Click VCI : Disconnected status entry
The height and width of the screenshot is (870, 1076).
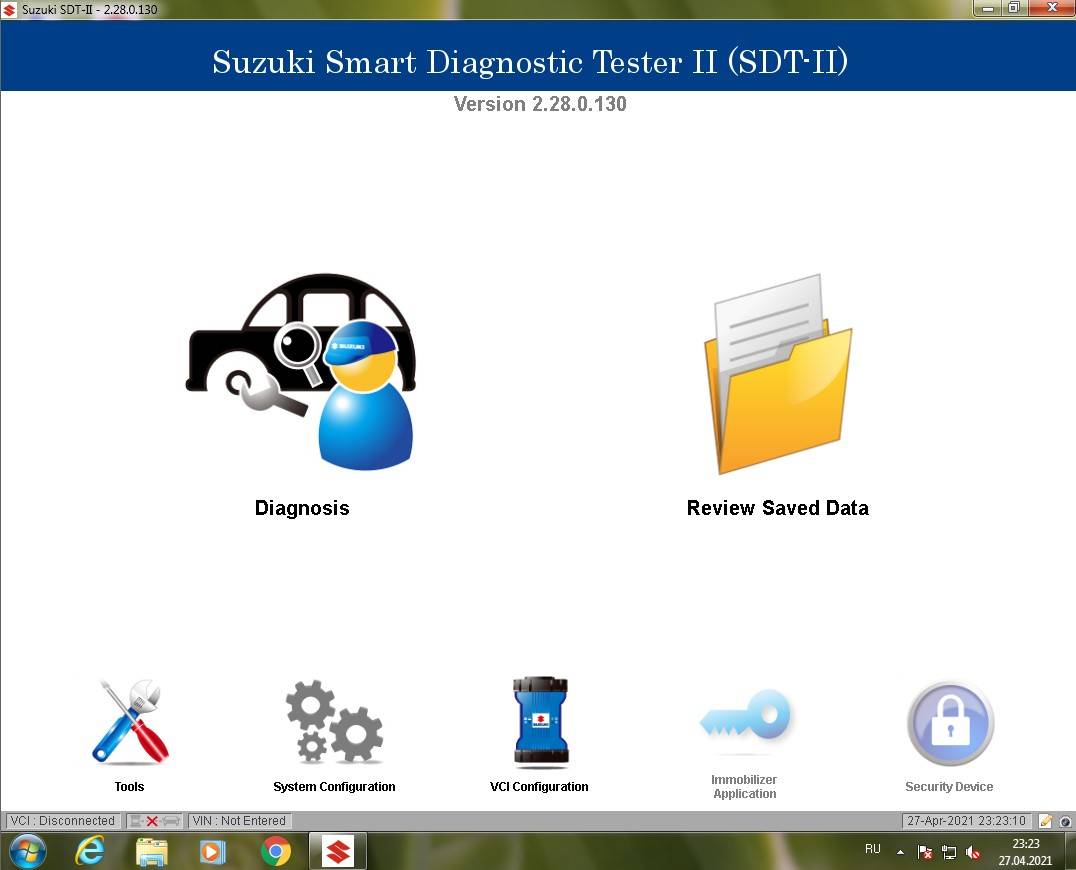[63, 821]
